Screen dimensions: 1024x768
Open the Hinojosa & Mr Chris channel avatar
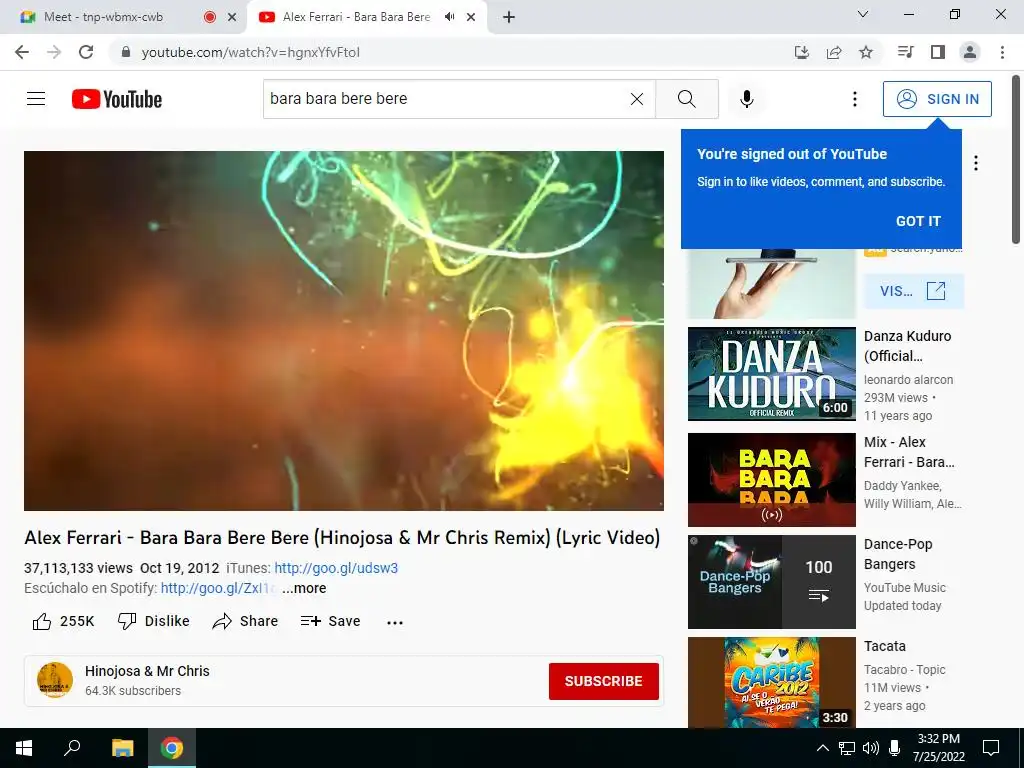[55, 680]
